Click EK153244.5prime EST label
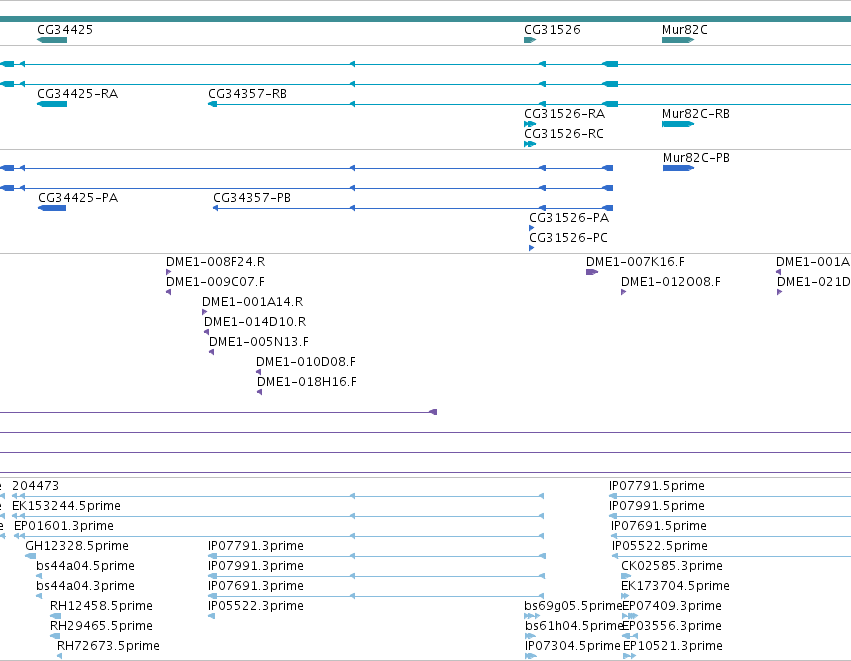Image resolution: width=851 pixels, height=661 pixels. pos(66,506)
